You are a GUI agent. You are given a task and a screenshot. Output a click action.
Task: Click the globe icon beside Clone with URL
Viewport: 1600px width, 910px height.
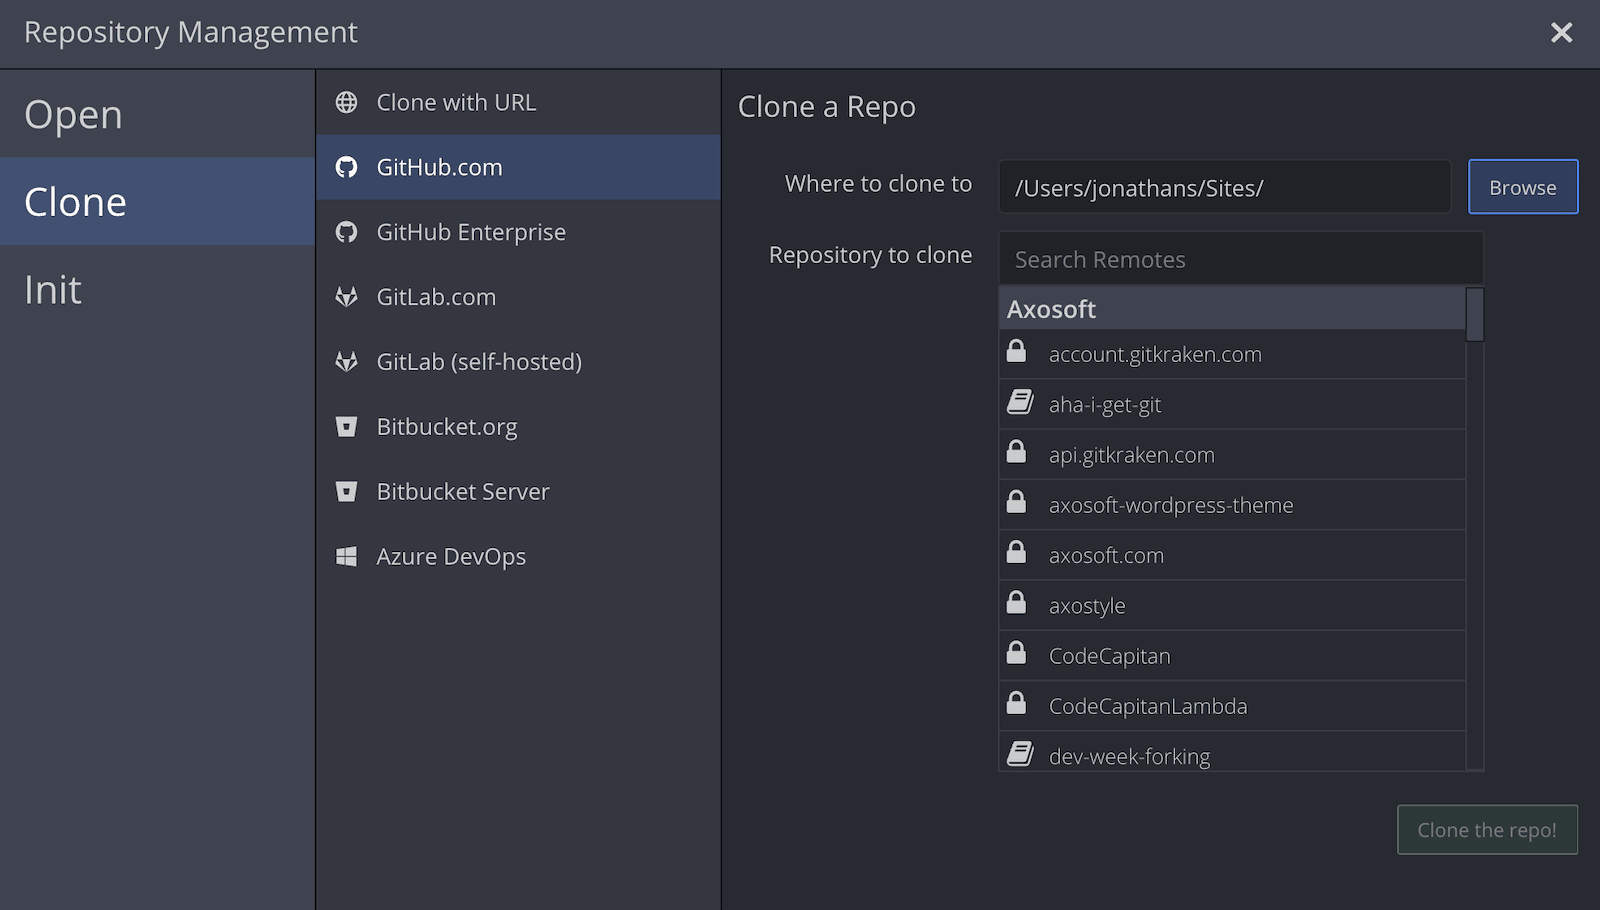tap(347, 103)
